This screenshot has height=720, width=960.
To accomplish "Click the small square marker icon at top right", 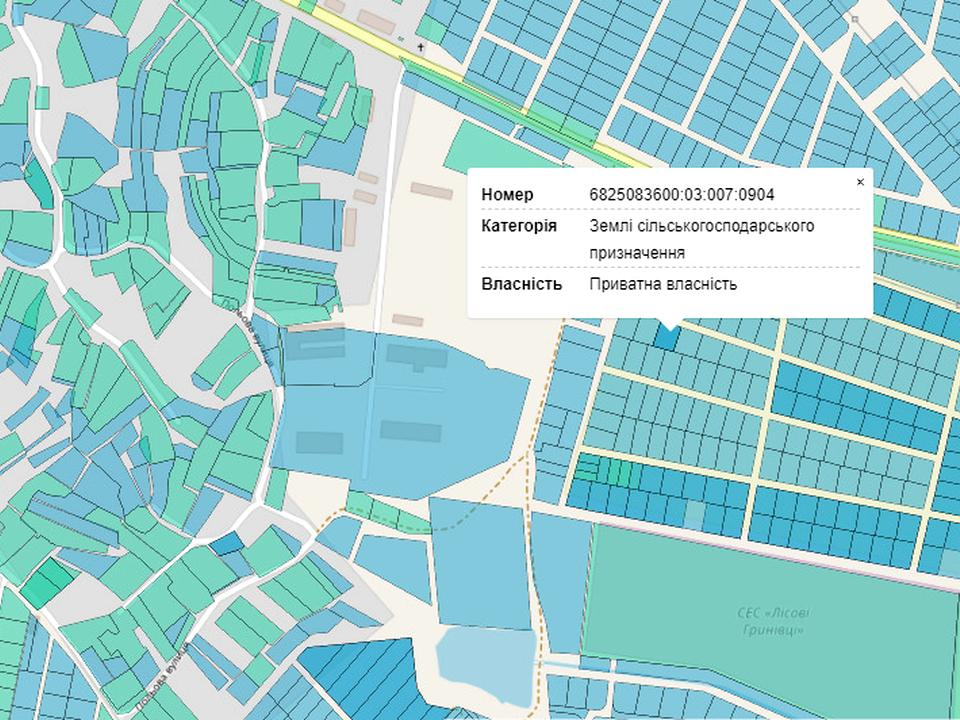I will (856, 18).
